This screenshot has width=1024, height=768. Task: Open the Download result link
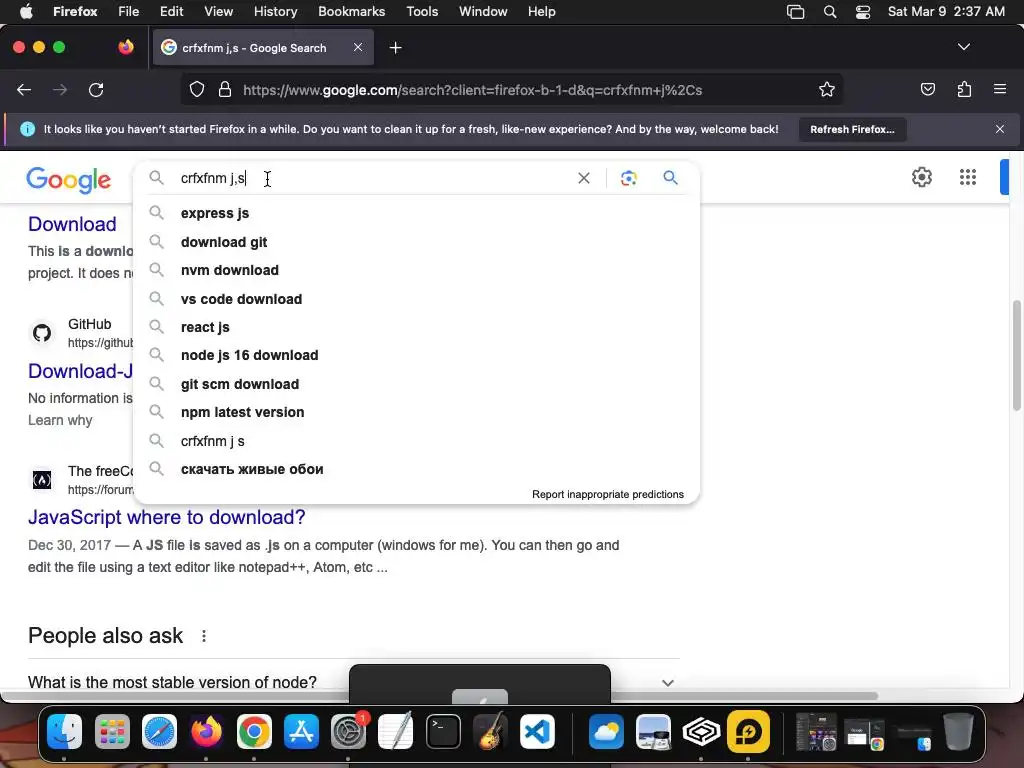tap(72, 224)
